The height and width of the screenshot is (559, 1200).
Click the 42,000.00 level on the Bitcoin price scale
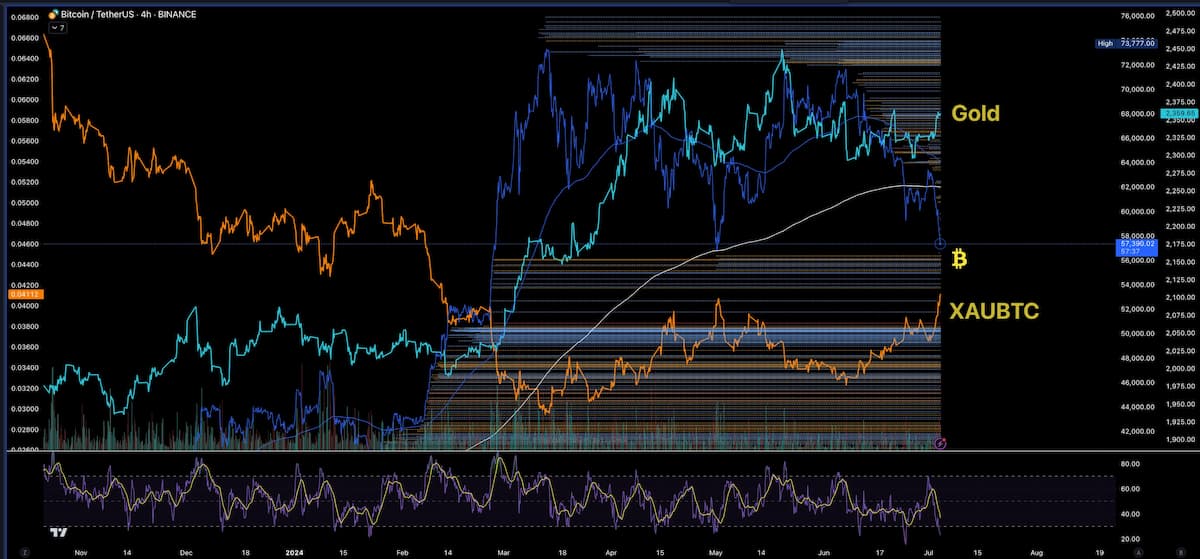1138,431
